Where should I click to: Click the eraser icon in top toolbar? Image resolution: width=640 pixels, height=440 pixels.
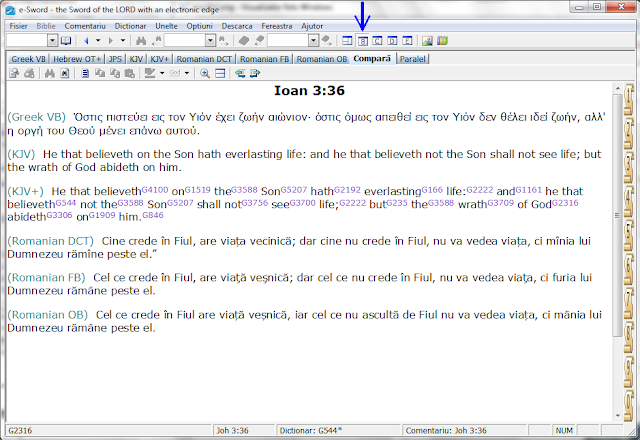pyautogui.click(x=259, y=40)
